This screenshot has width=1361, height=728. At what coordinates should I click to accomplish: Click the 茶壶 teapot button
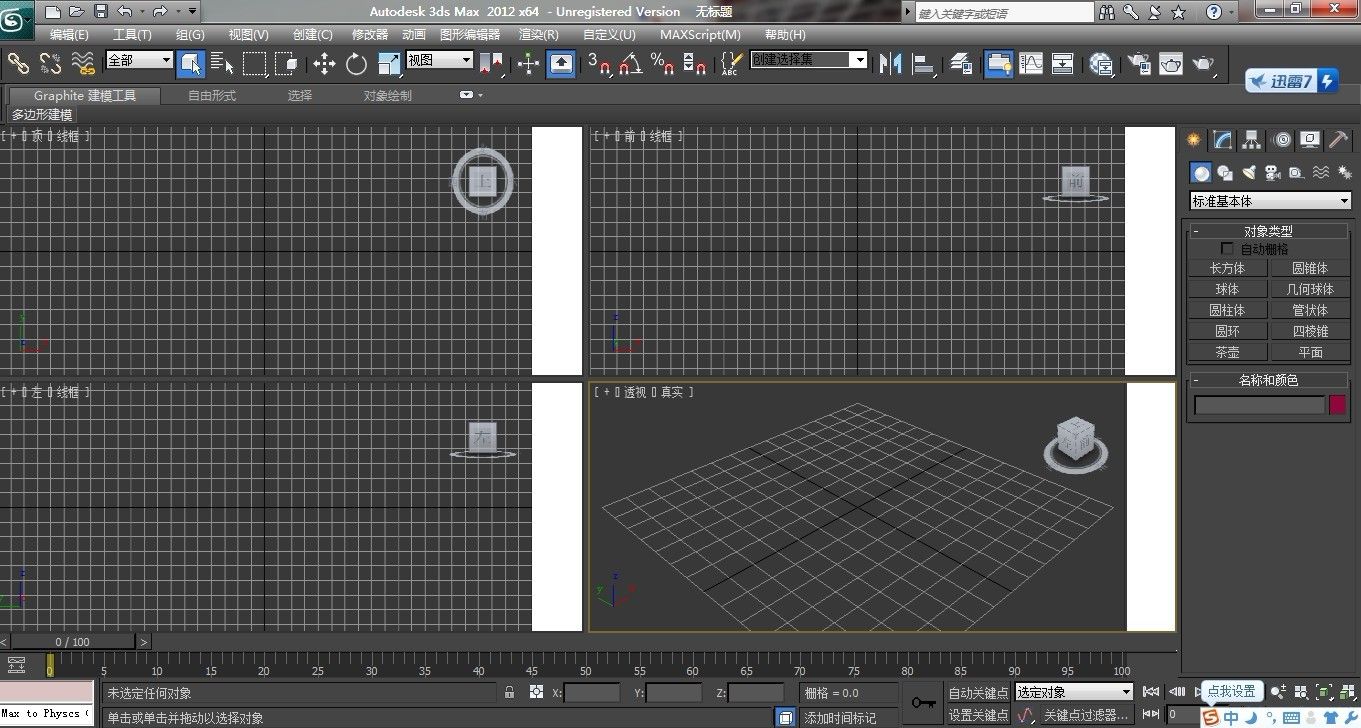[x=1227, y=352]
